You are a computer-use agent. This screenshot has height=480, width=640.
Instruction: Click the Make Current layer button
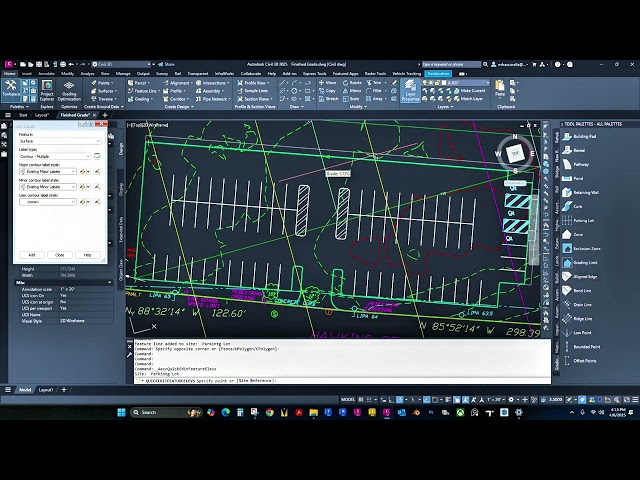469,91
